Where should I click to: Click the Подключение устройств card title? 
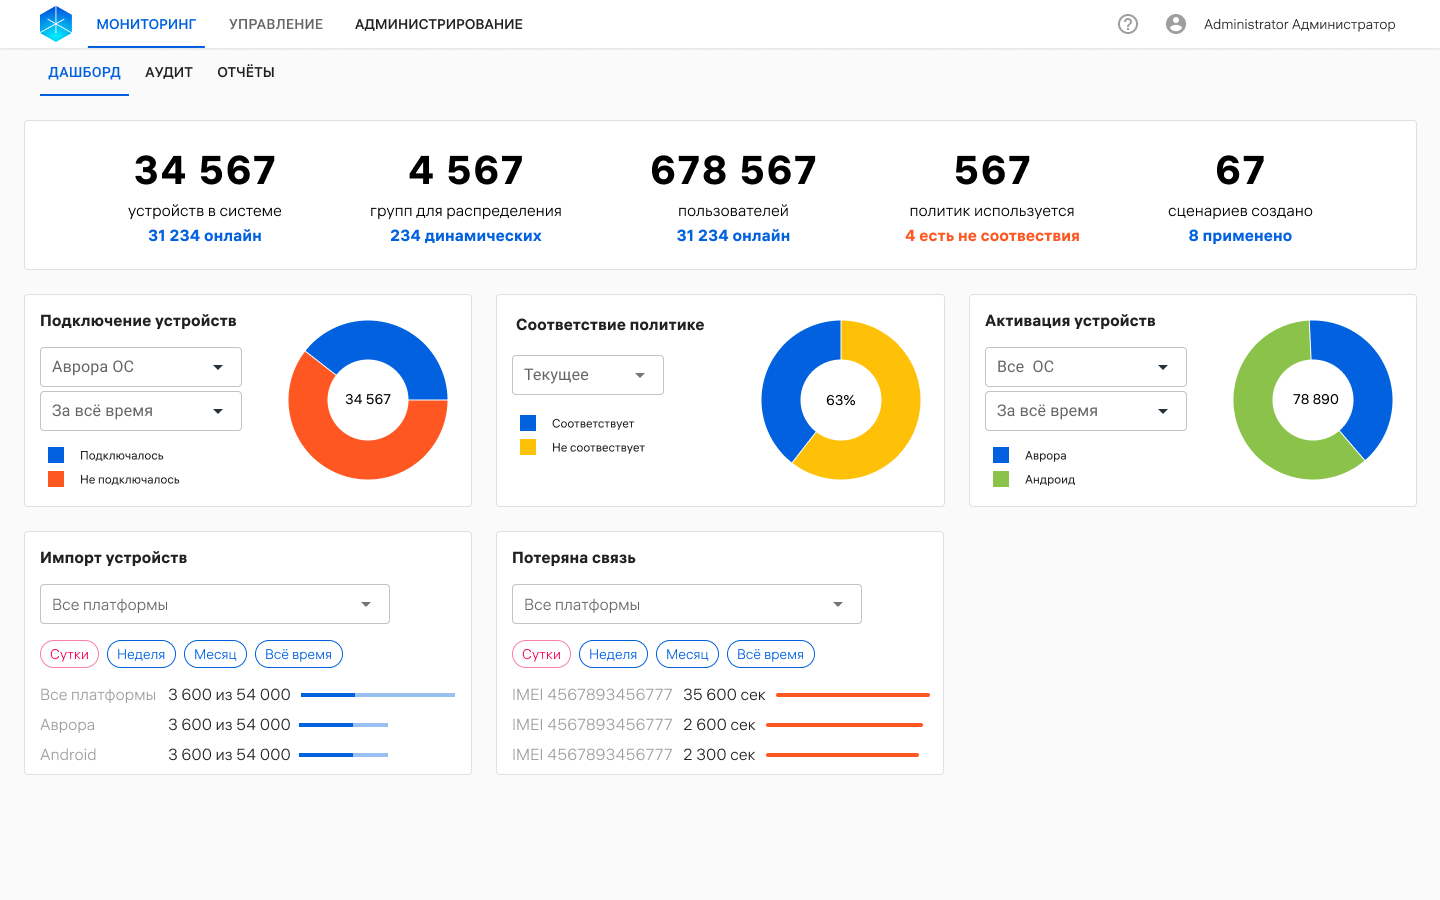[138, 321]
